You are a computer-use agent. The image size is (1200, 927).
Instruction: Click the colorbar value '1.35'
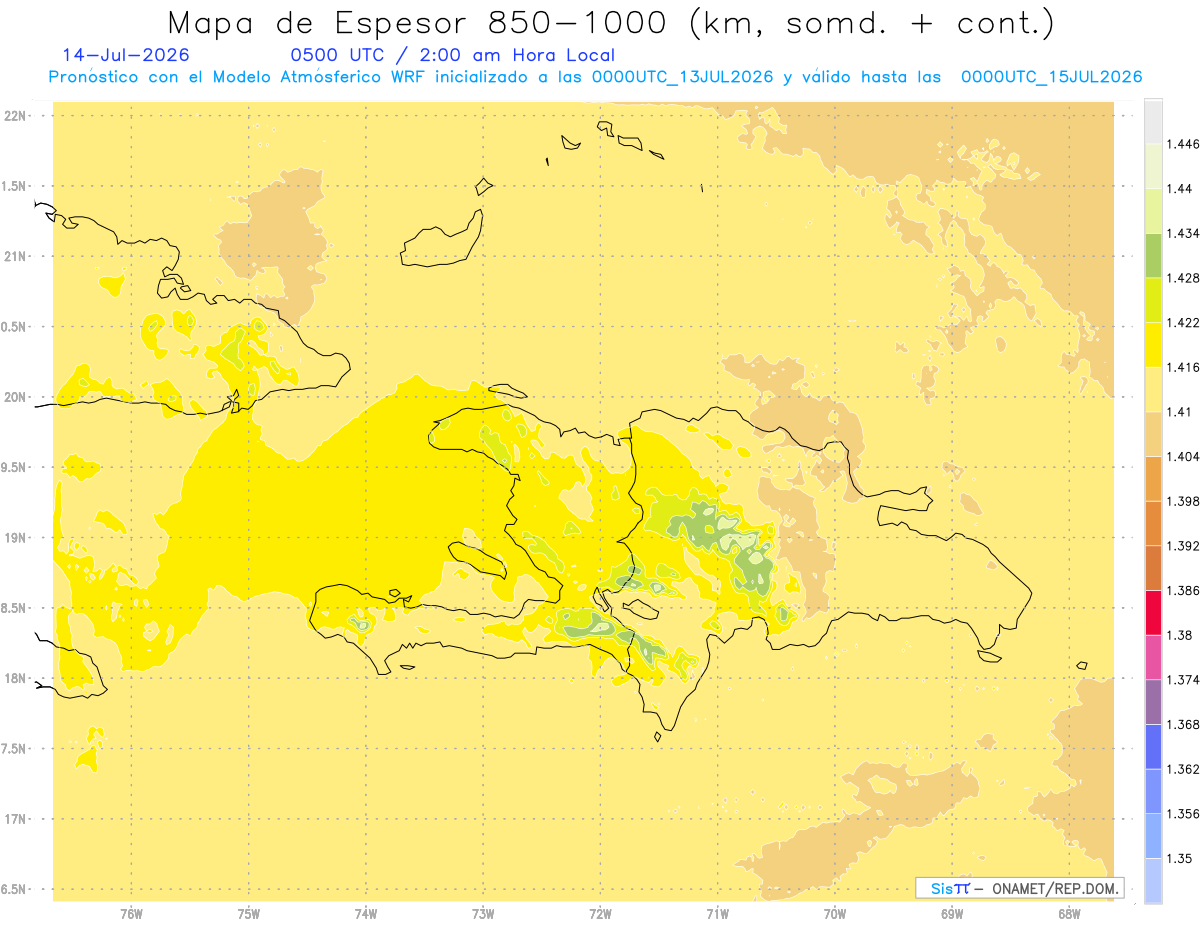tap(1179, 858)
